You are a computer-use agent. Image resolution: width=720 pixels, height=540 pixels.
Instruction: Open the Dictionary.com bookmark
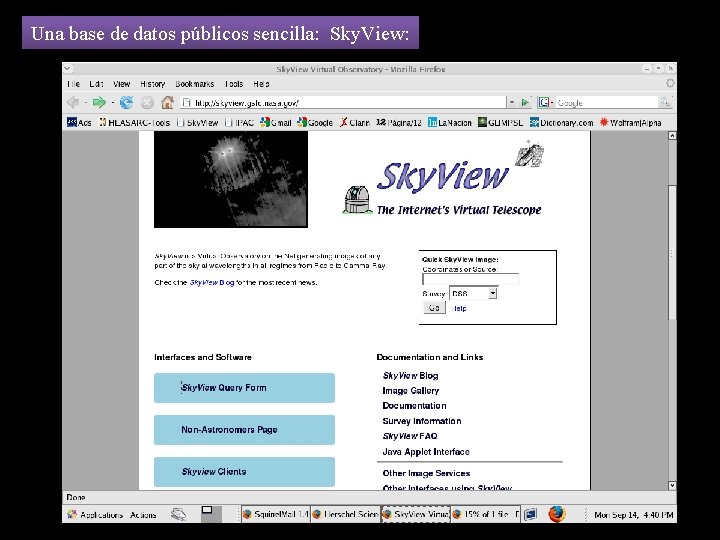[561, 123]
